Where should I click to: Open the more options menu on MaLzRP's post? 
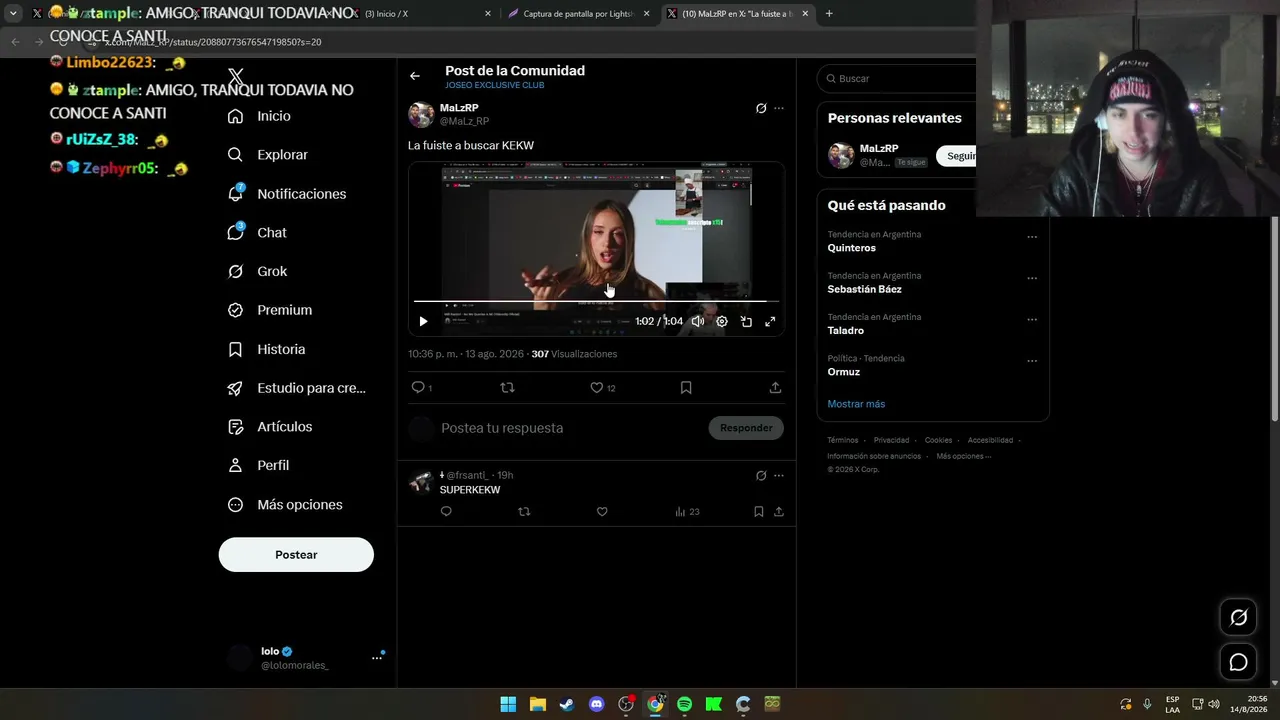click(x=779, y=108)
